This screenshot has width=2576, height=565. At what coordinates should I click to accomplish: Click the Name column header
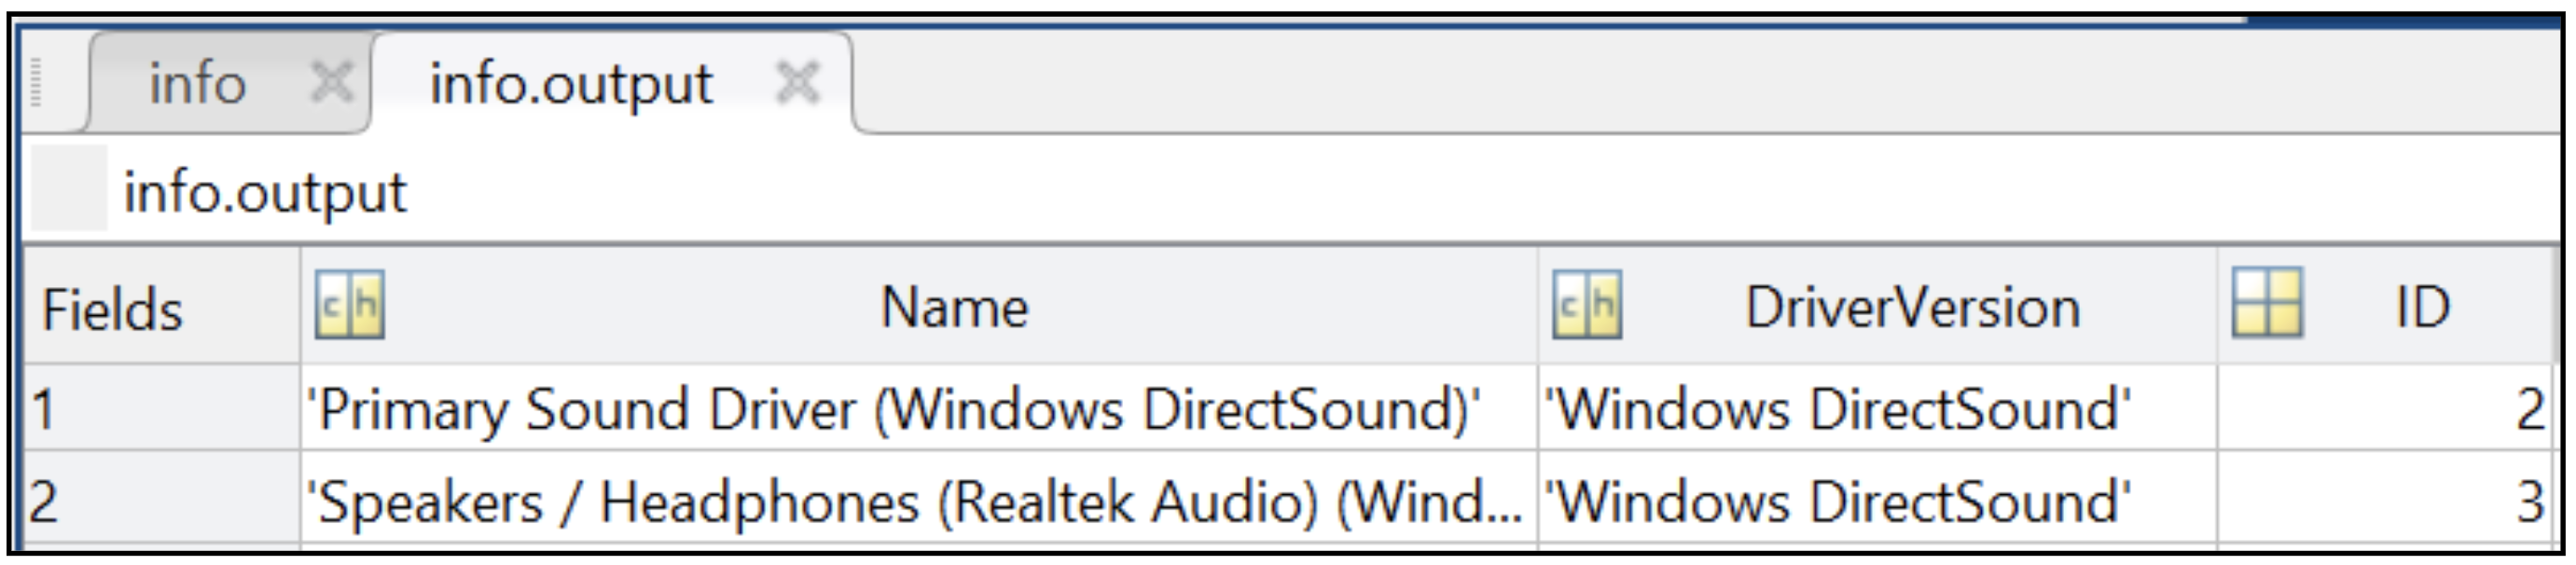(954, 307)
